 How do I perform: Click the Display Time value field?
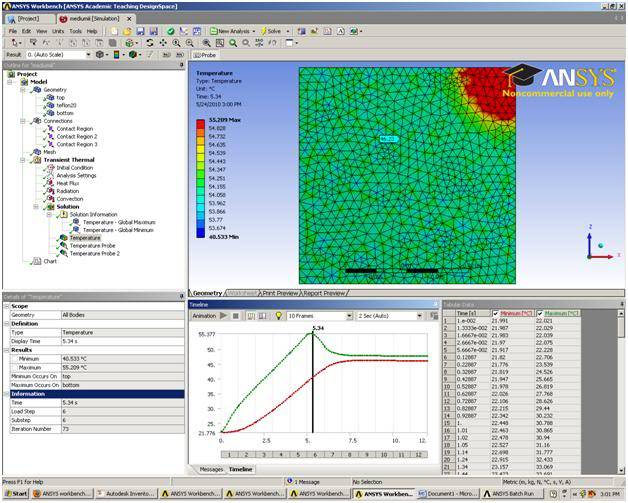(123, 341)
